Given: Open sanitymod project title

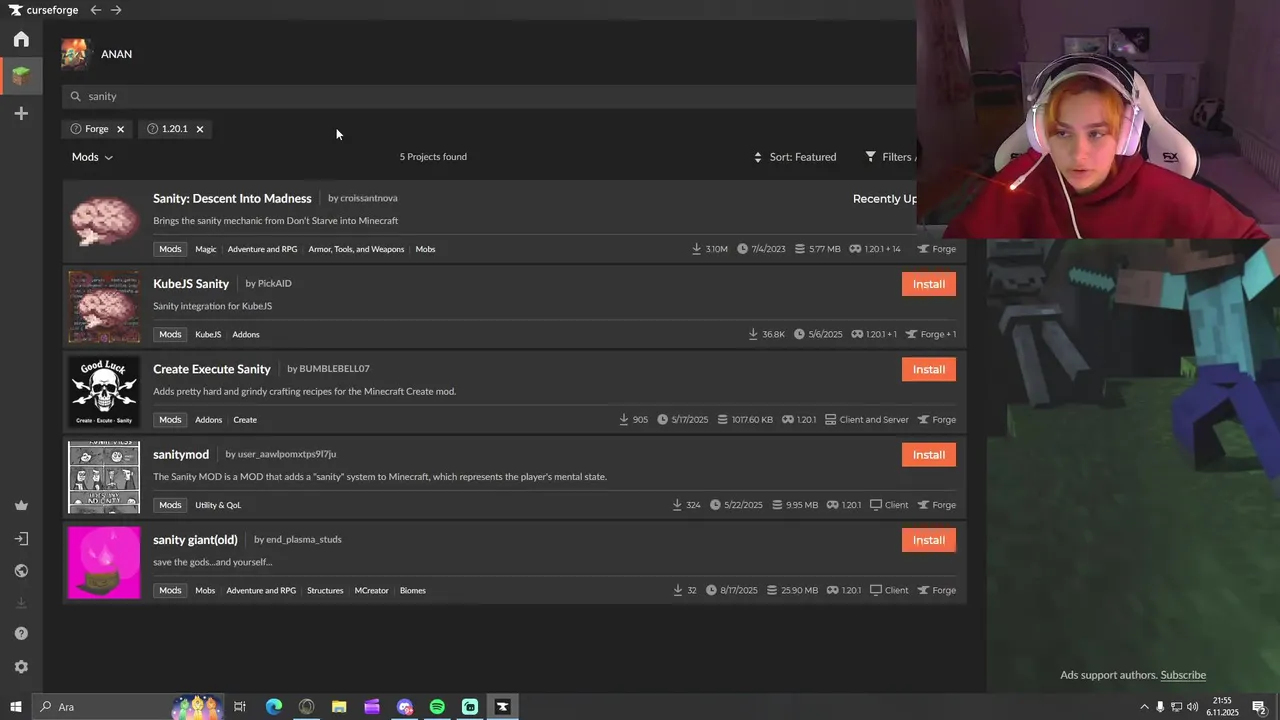Looking at the screenshot, I should 181,455.
